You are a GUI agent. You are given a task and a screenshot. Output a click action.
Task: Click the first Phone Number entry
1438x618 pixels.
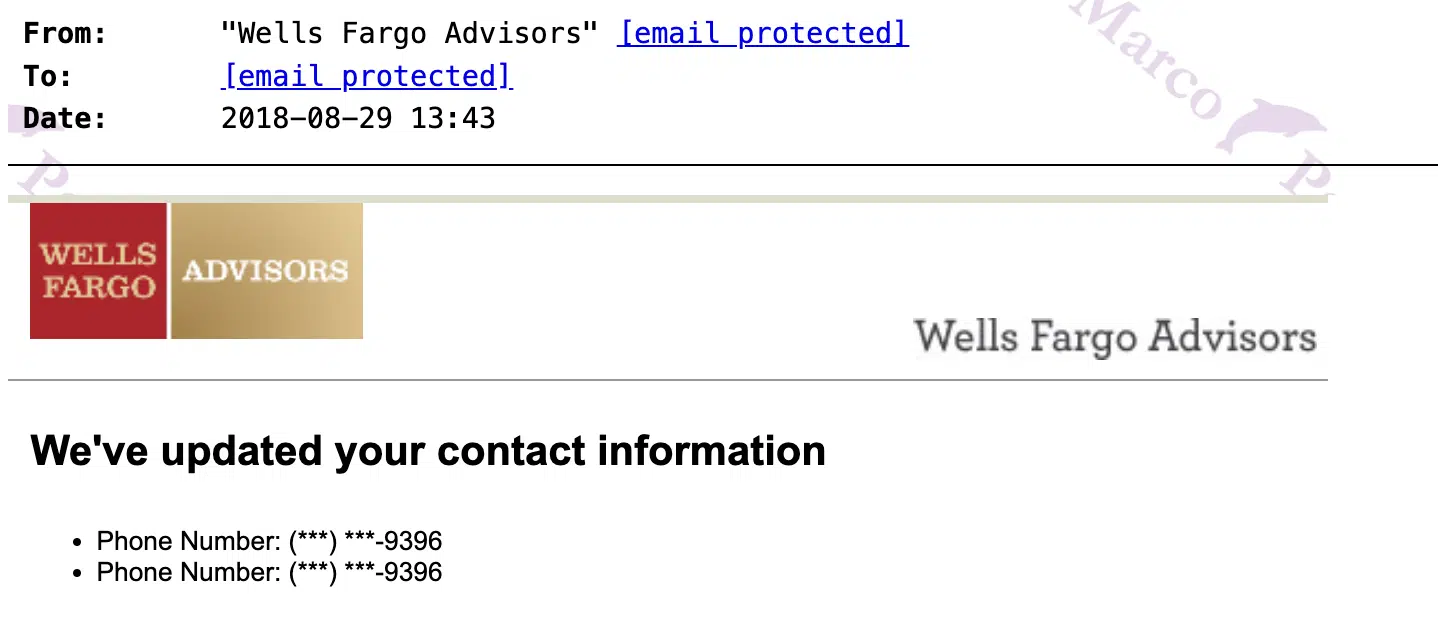click(269, 541)
